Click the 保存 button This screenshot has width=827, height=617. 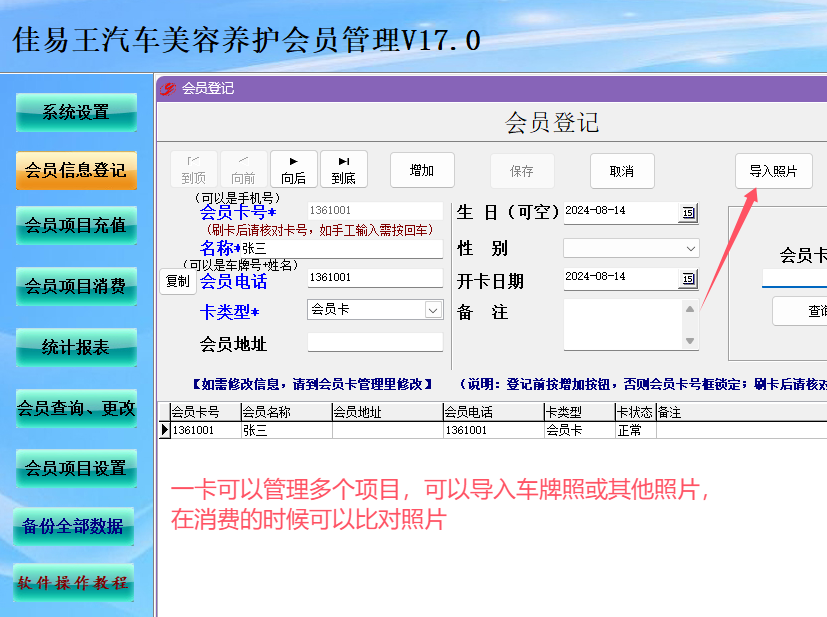522,171
